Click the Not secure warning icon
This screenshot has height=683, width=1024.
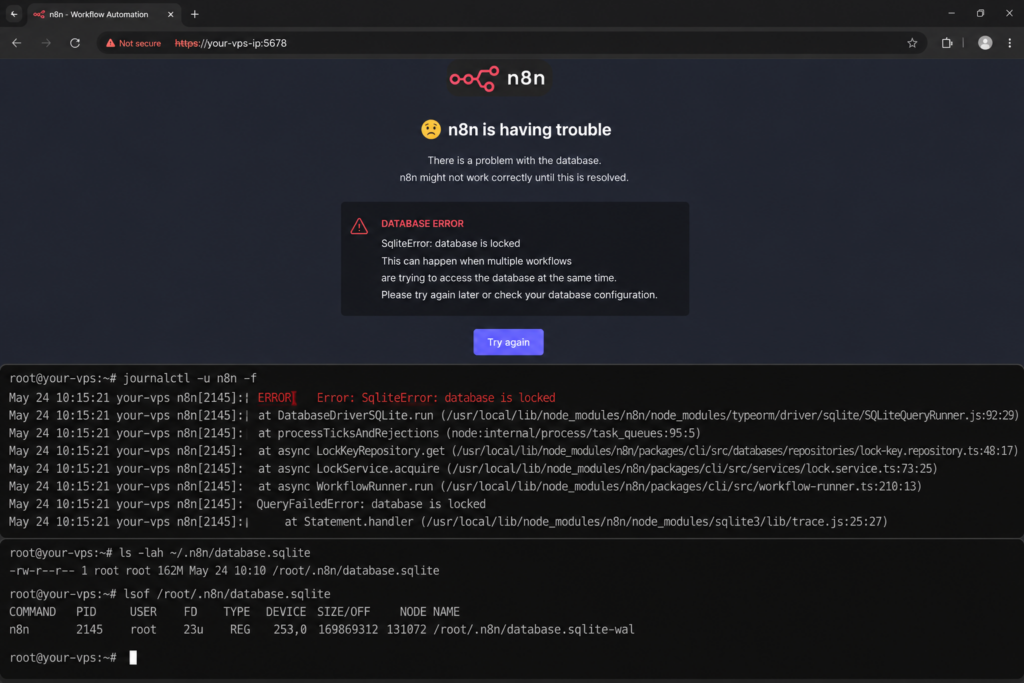(110, 43)
